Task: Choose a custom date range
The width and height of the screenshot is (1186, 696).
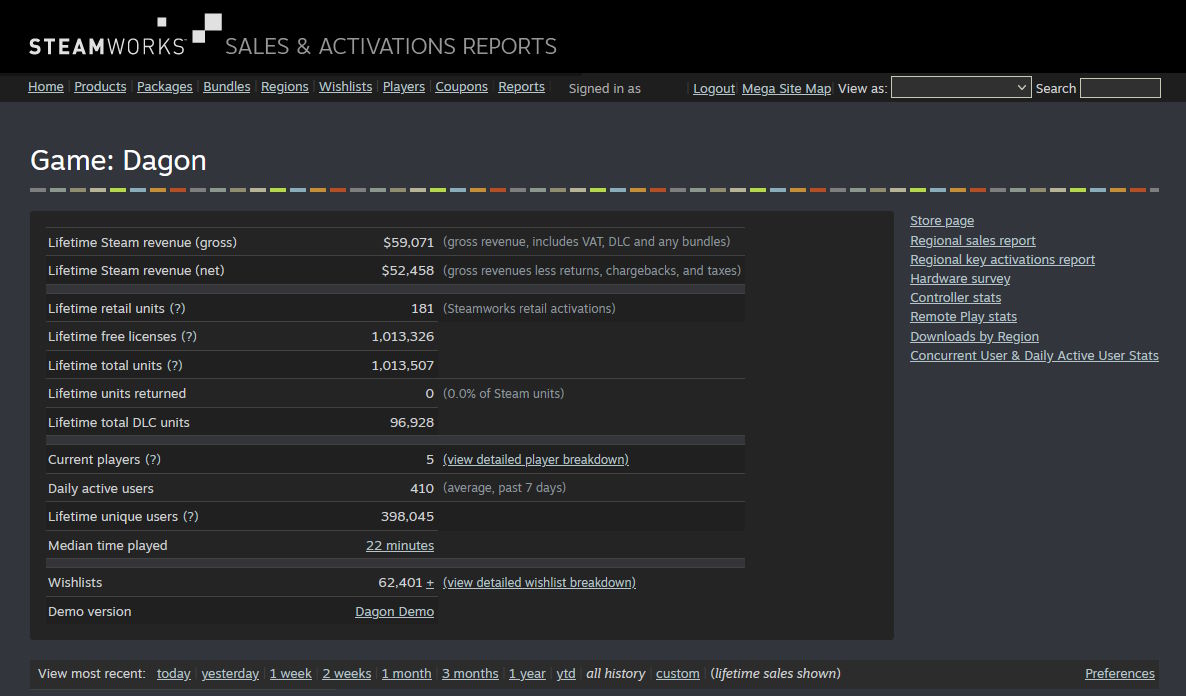Action: click(677, 673)
